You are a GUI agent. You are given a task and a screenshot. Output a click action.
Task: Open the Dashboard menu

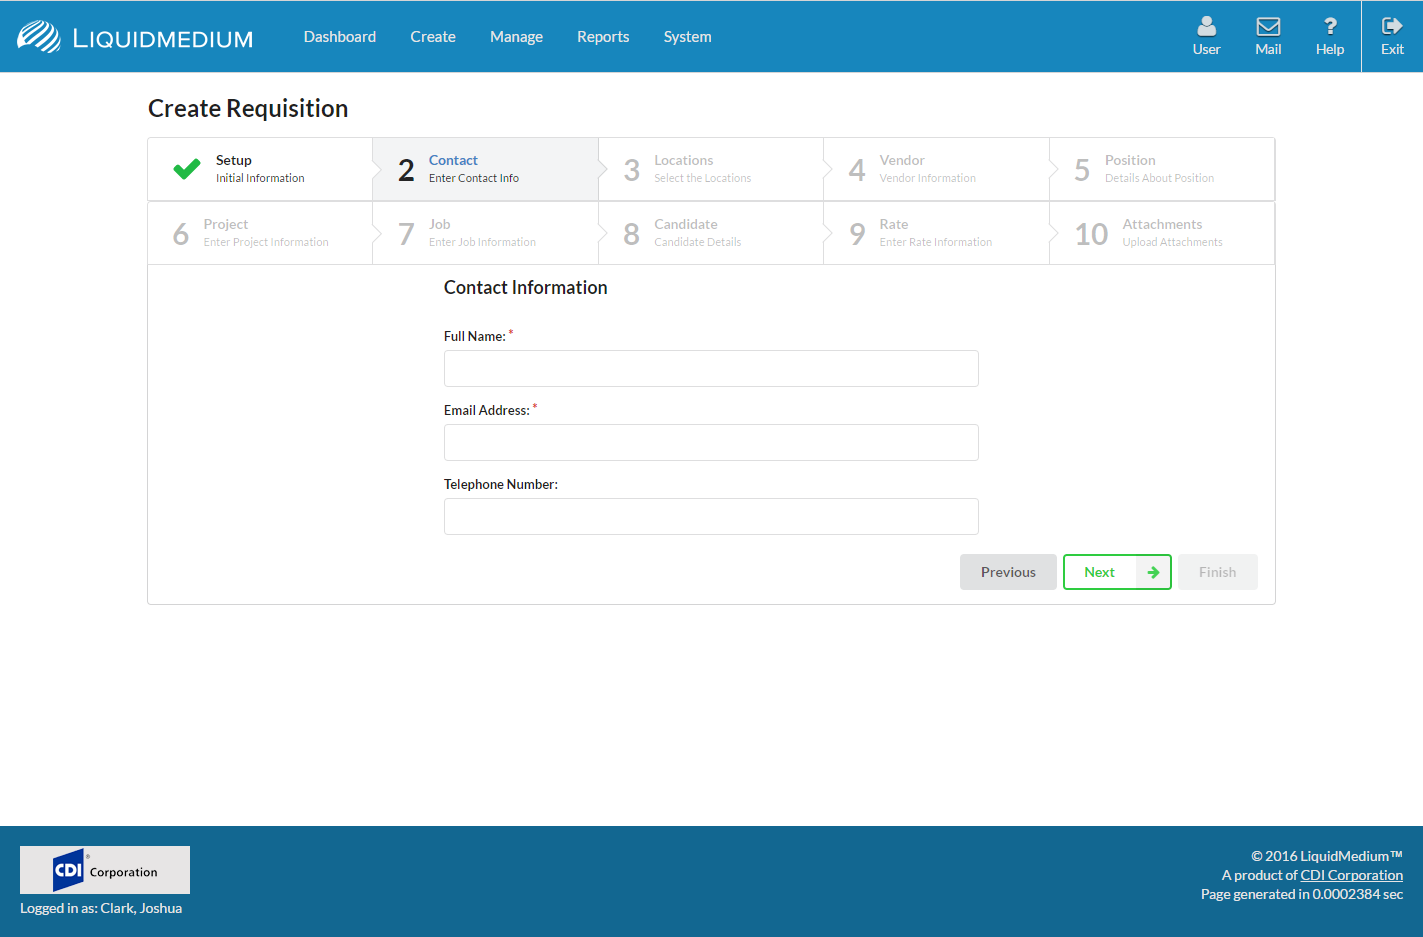340,37
